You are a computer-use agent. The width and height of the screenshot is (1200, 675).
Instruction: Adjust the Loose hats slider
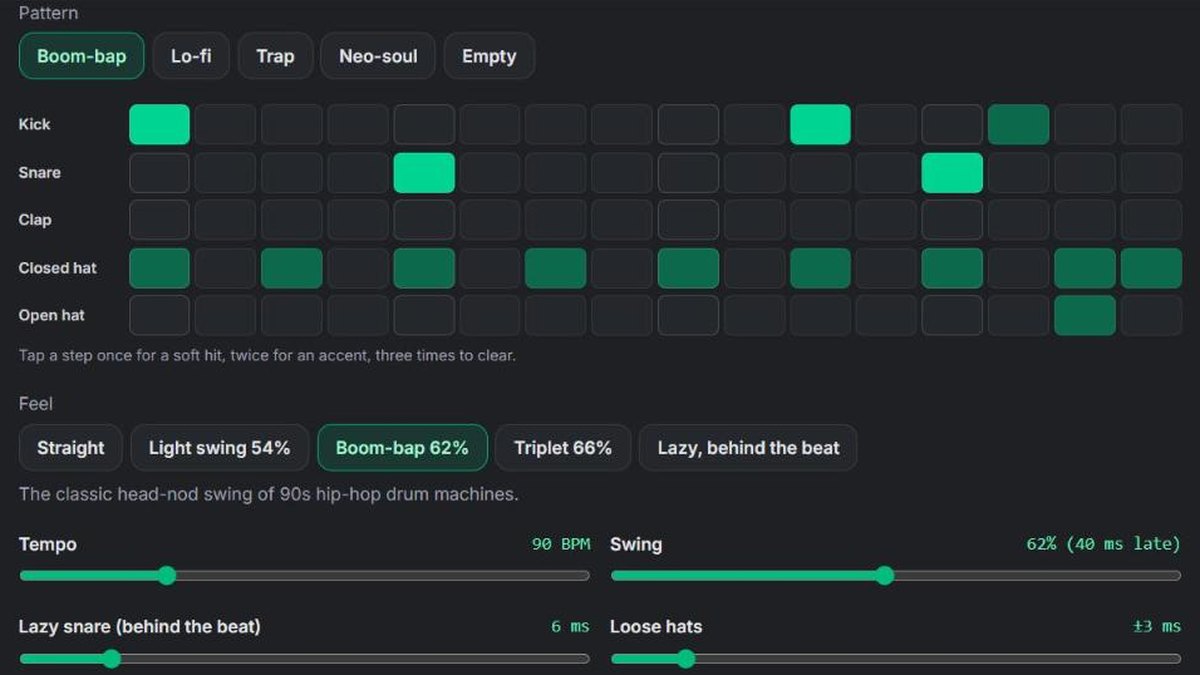pos(896,659)
